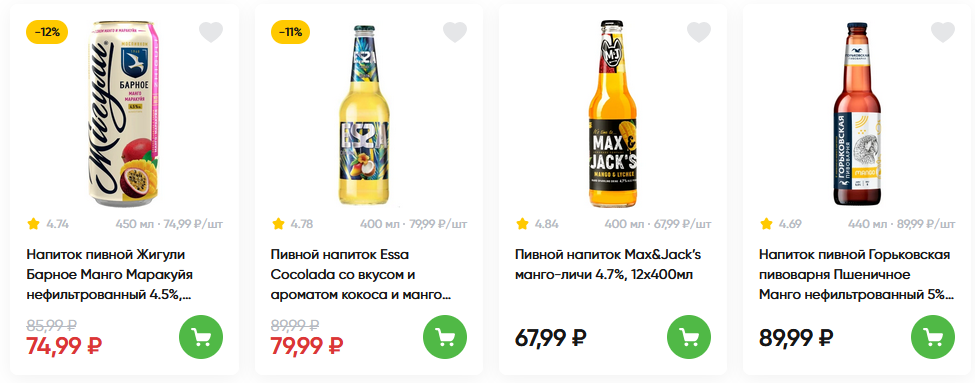Image resolution: width=975 pixels, height=383 pixels.
Task: Open the Горьковская пивоварня Пшеничное Манго title
Action: pyautogui.click(x=856, y=274)
